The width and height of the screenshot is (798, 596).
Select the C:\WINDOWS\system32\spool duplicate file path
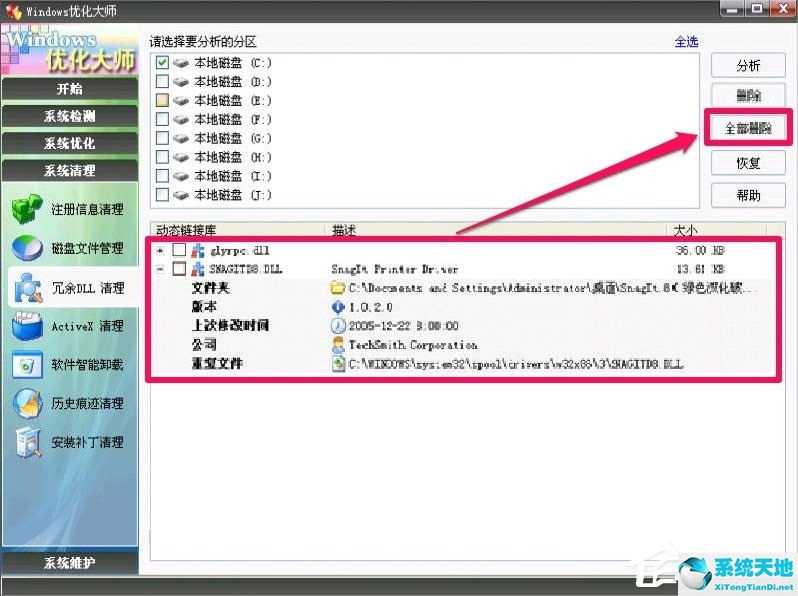(x=516, y=364)
